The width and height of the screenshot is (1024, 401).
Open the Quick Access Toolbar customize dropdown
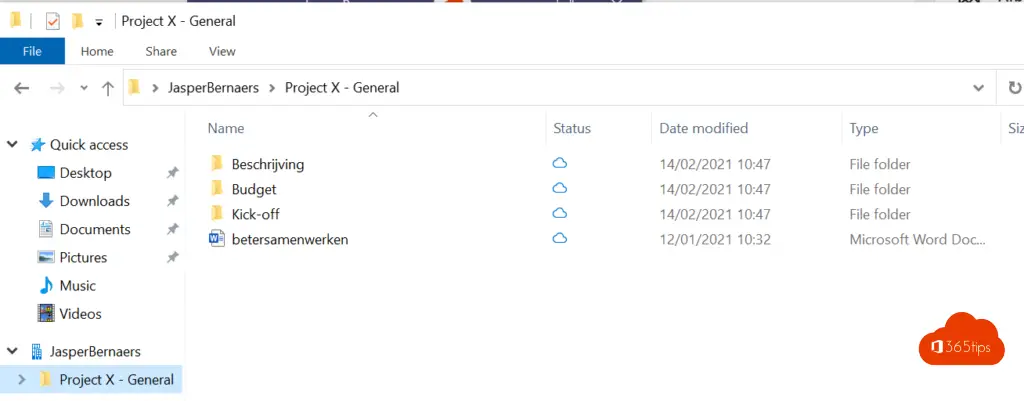[x=98, y=22]
